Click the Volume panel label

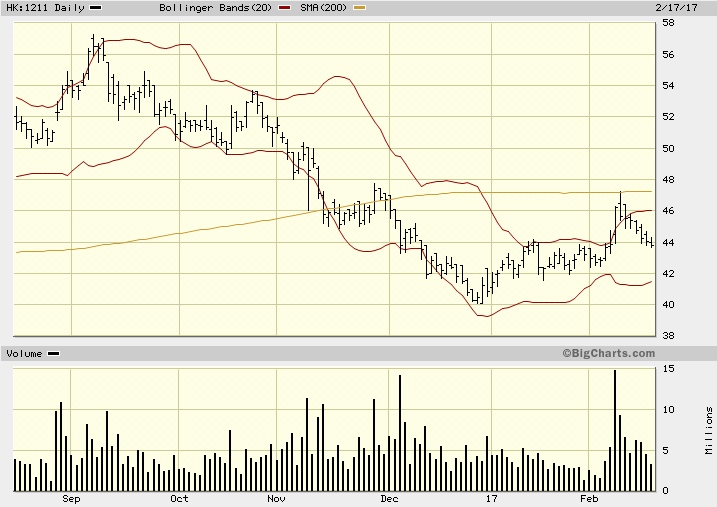point(24,353)
